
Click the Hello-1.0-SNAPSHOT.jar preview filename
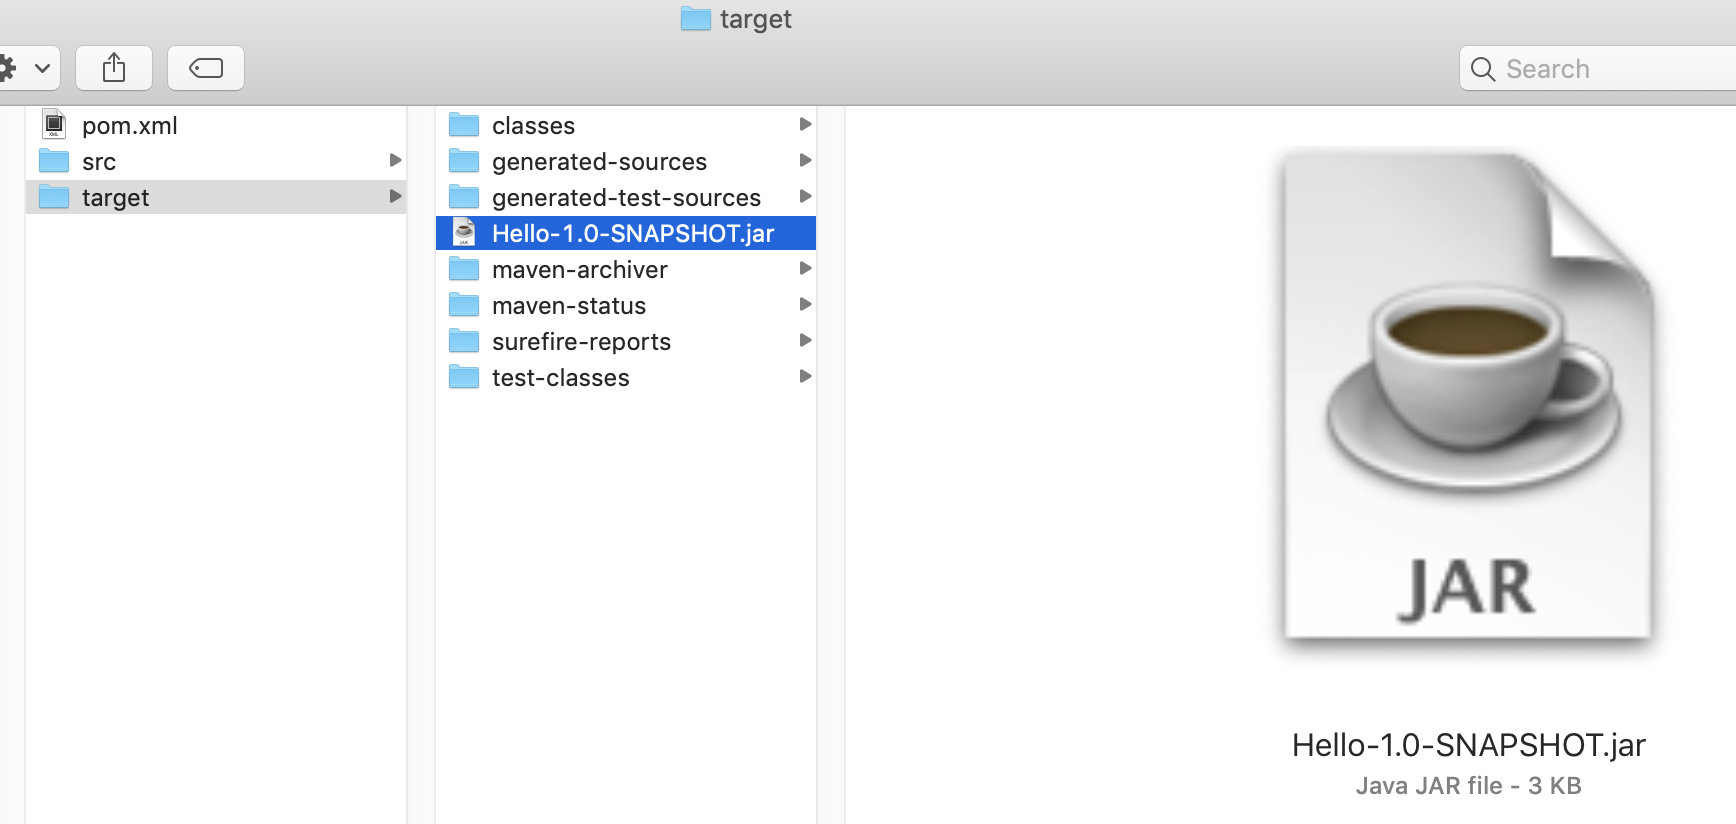pyautogui.click(x=1468, y=745)
